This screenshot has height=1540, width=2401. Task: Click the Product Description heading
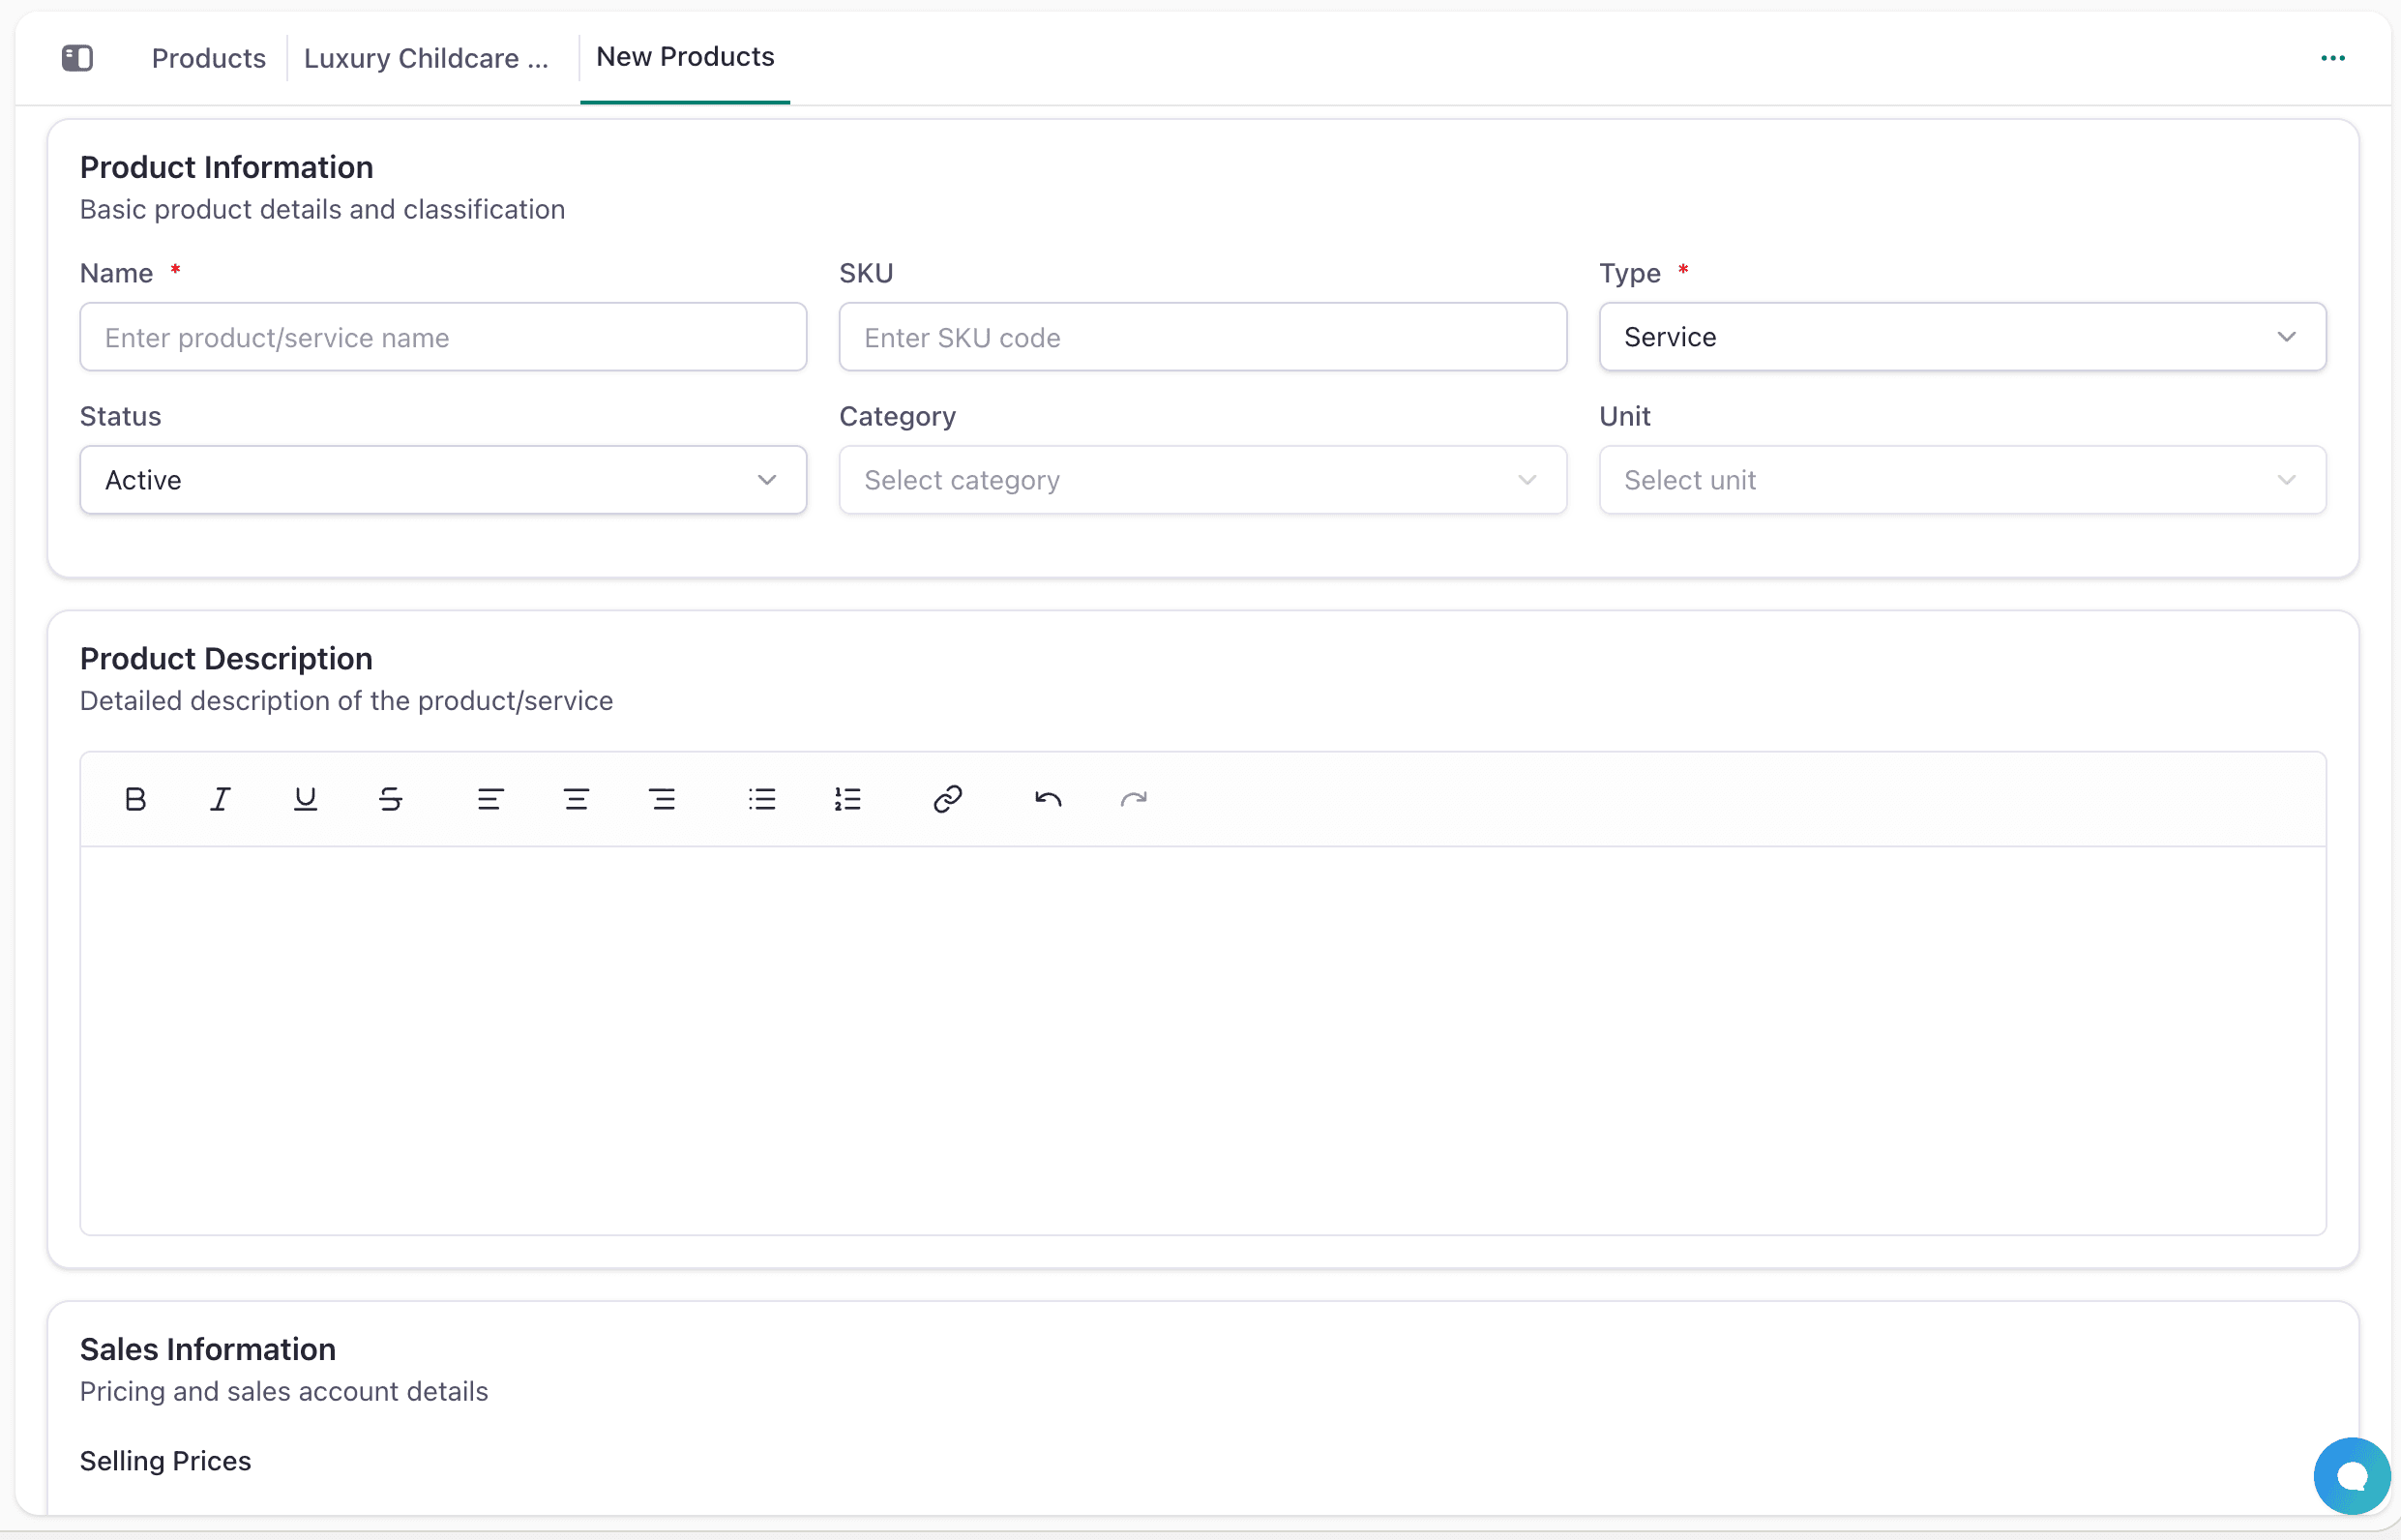226,658
